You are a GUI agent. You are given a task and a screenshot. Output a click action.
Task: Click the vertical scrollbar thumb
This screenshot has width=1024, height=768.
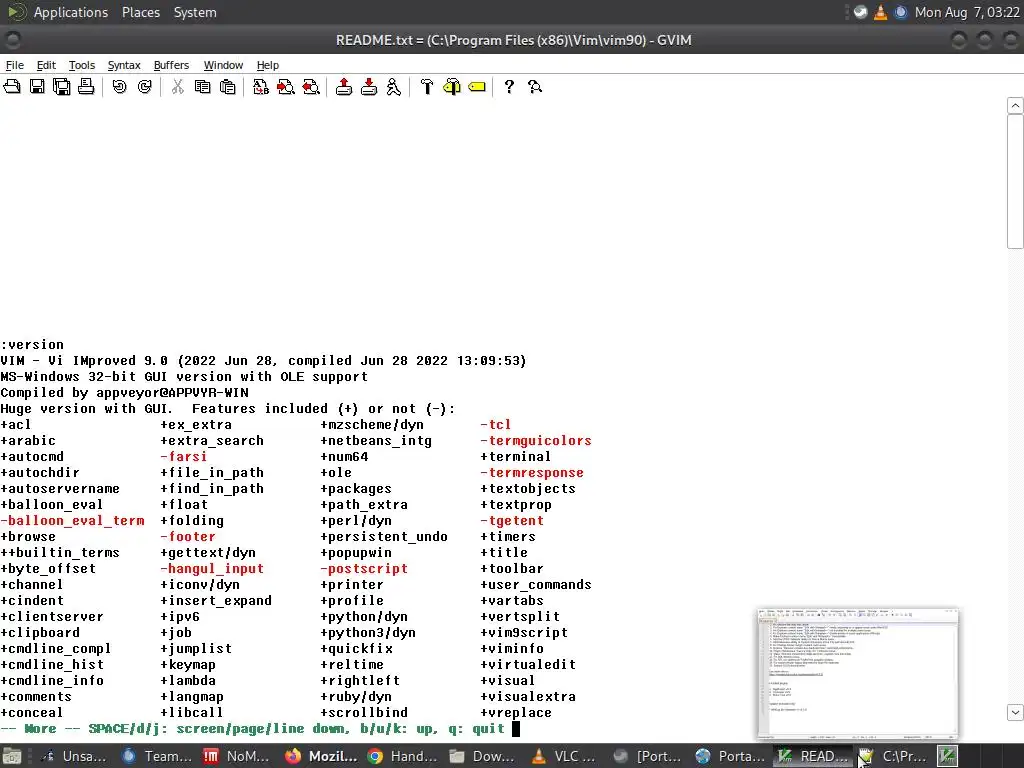(x=1015, y=182)
